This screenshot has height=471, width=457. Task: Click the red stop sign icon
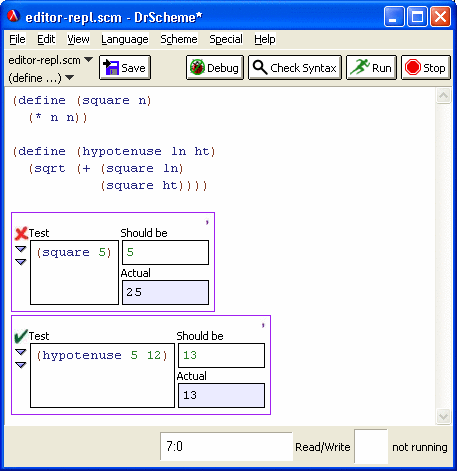pos(413,68)
